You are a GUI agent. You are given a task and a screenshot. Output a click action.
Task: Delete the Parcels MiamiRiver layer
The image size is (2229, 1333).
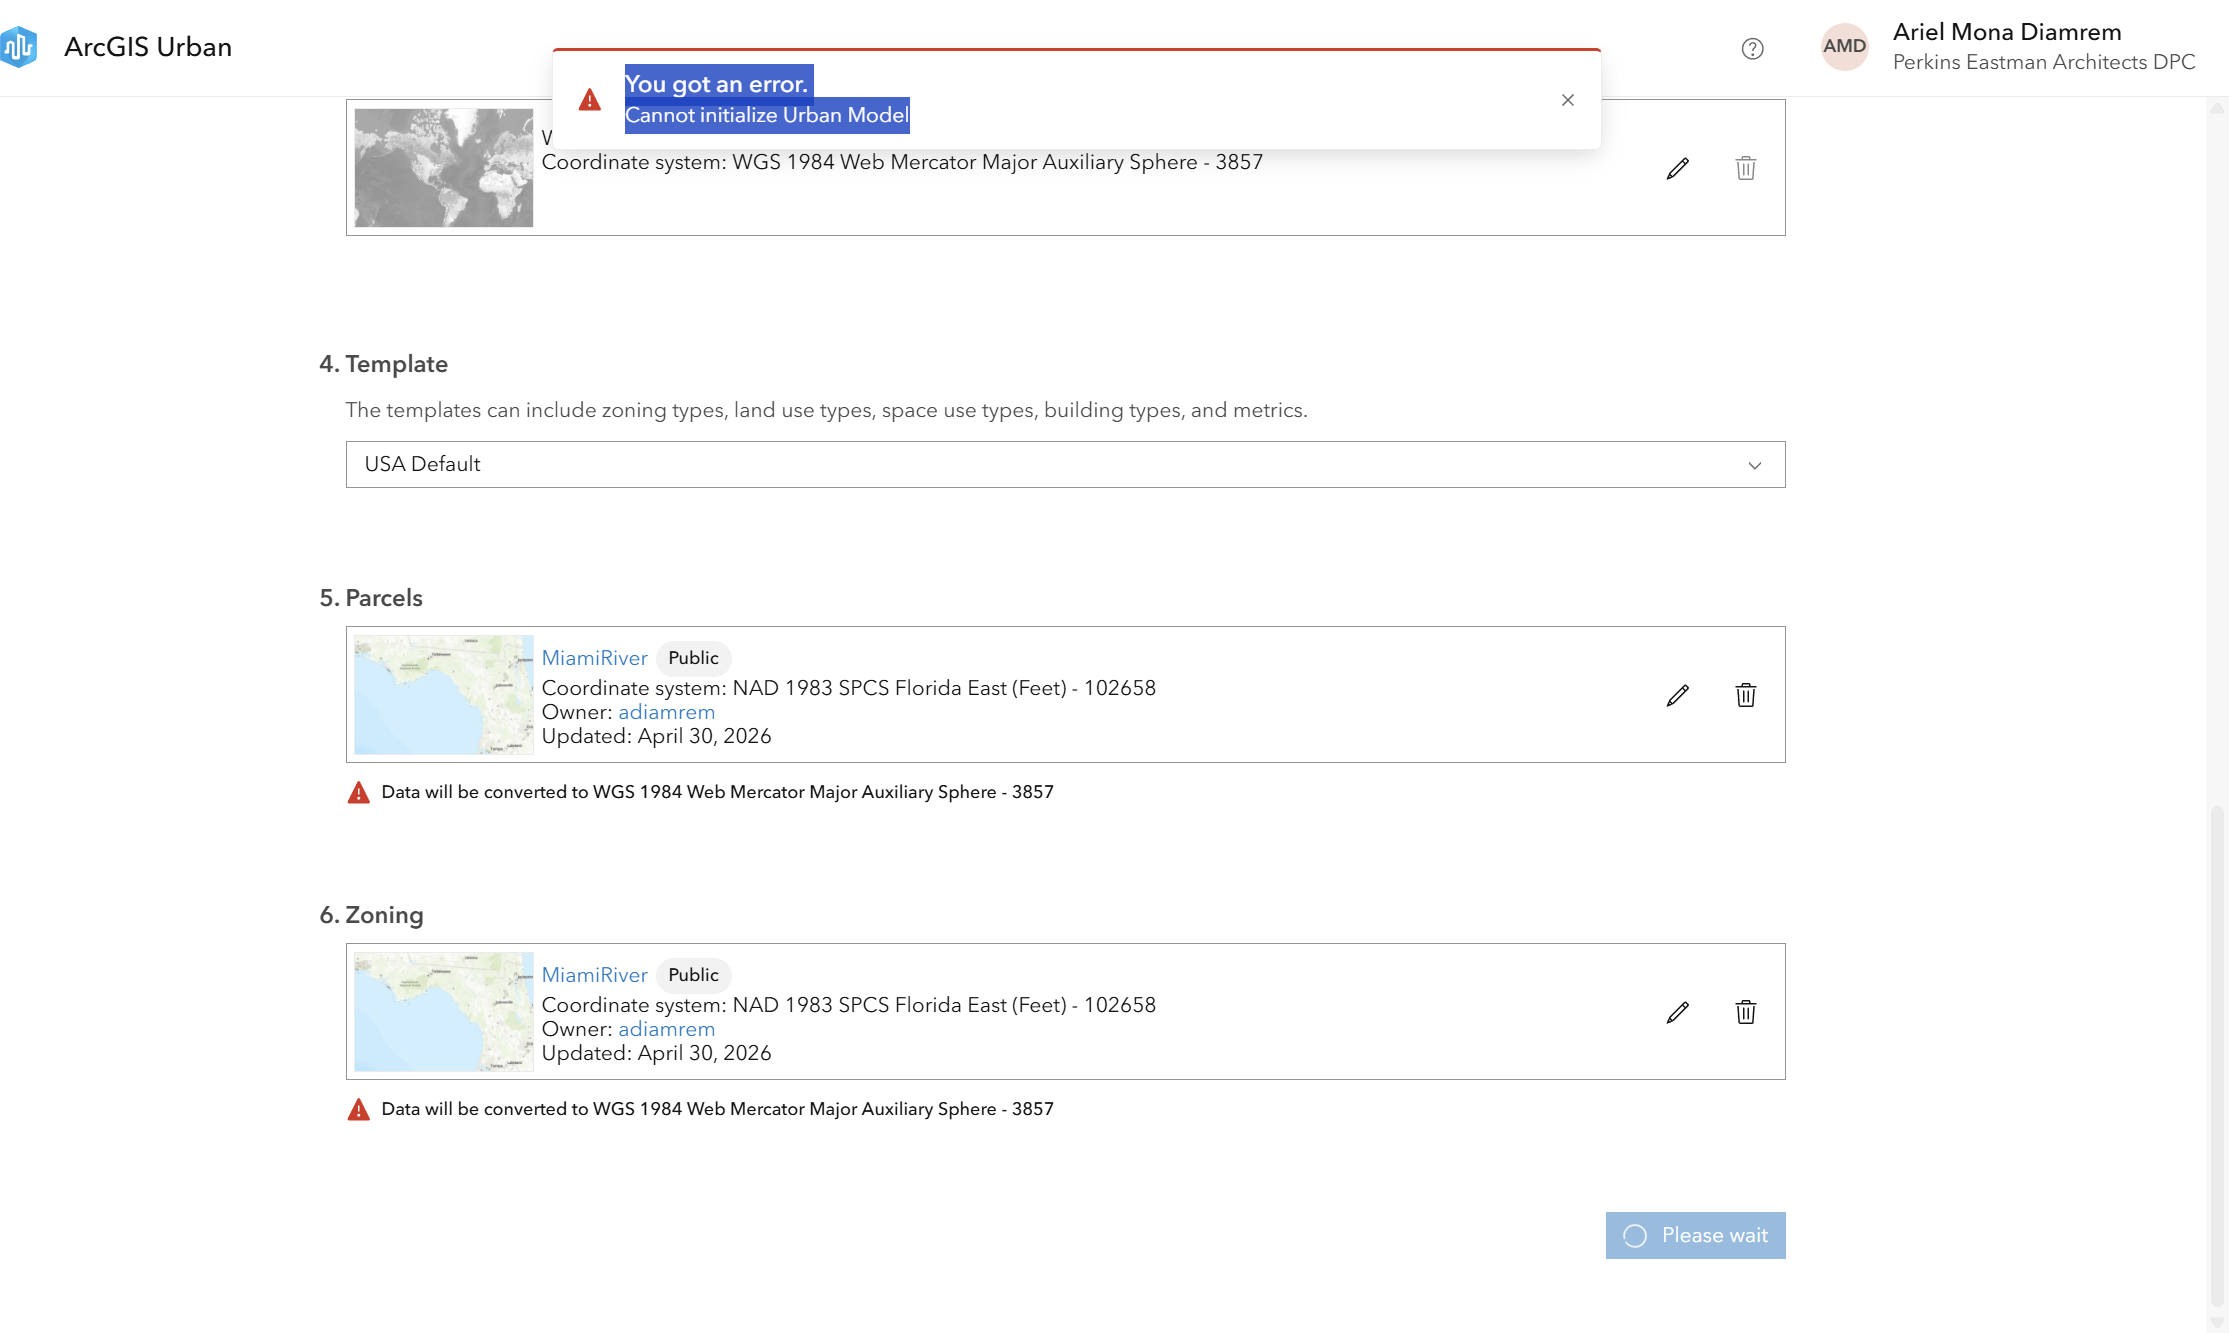tap(1746, 695)
